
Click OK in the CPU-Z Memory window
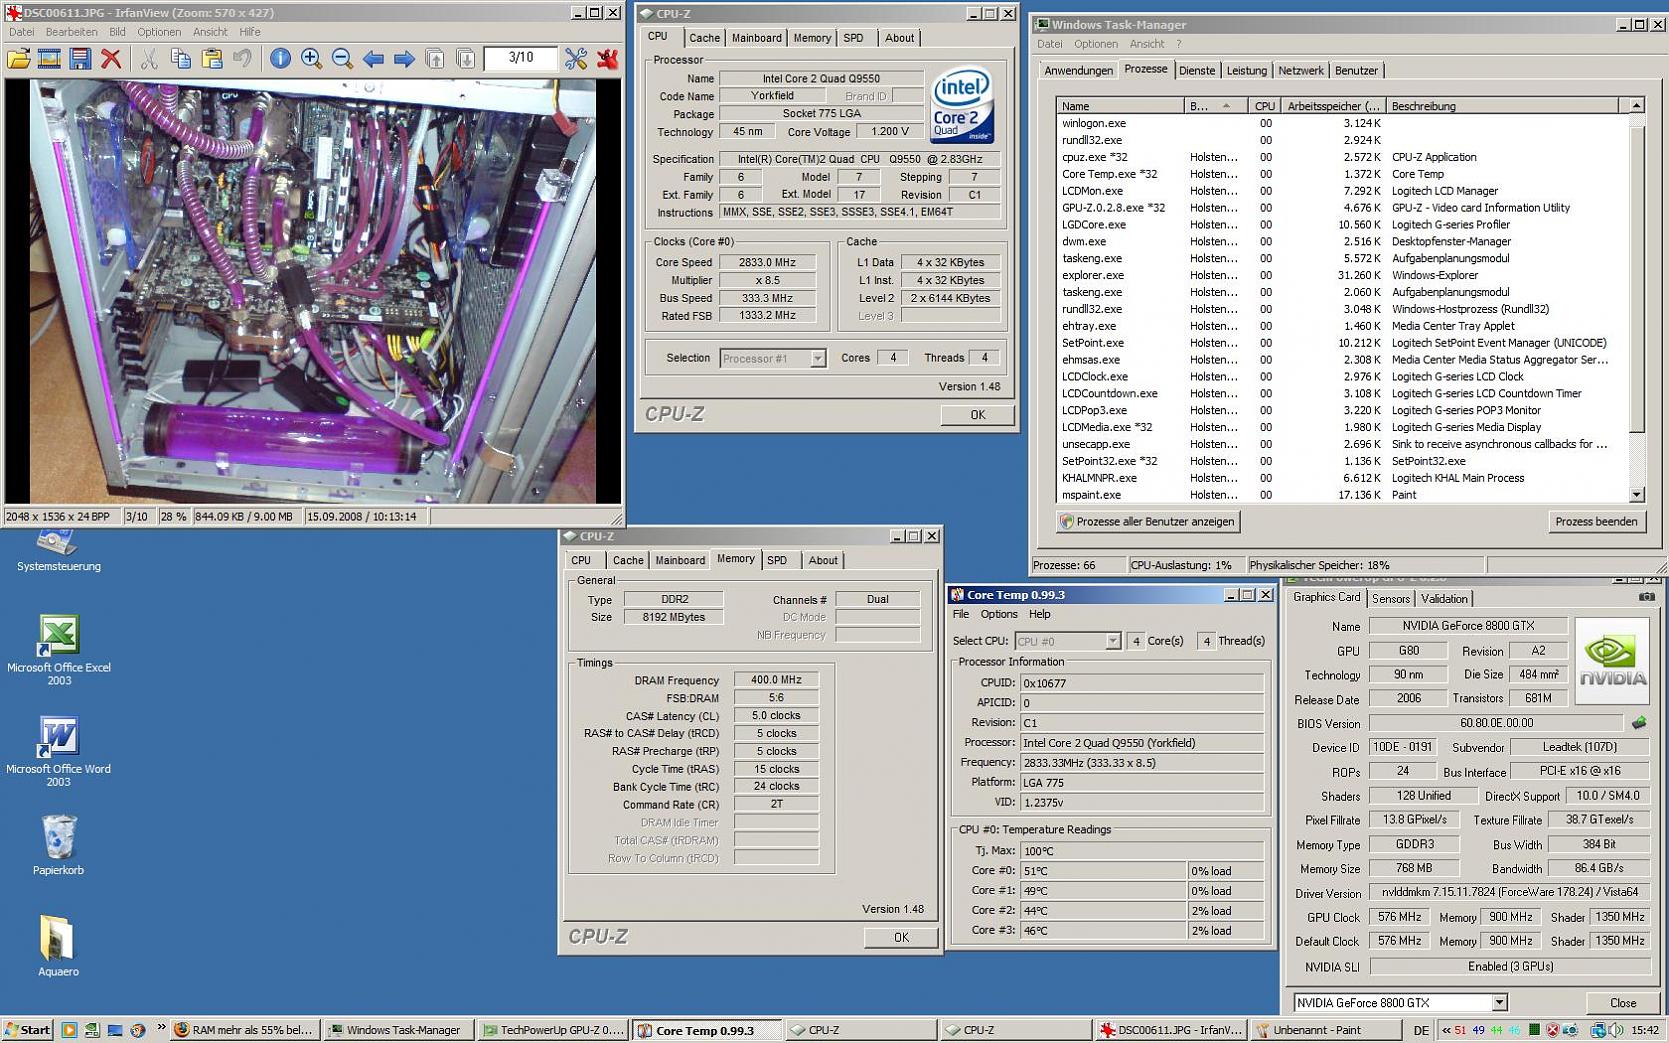(x=901, y=937)
